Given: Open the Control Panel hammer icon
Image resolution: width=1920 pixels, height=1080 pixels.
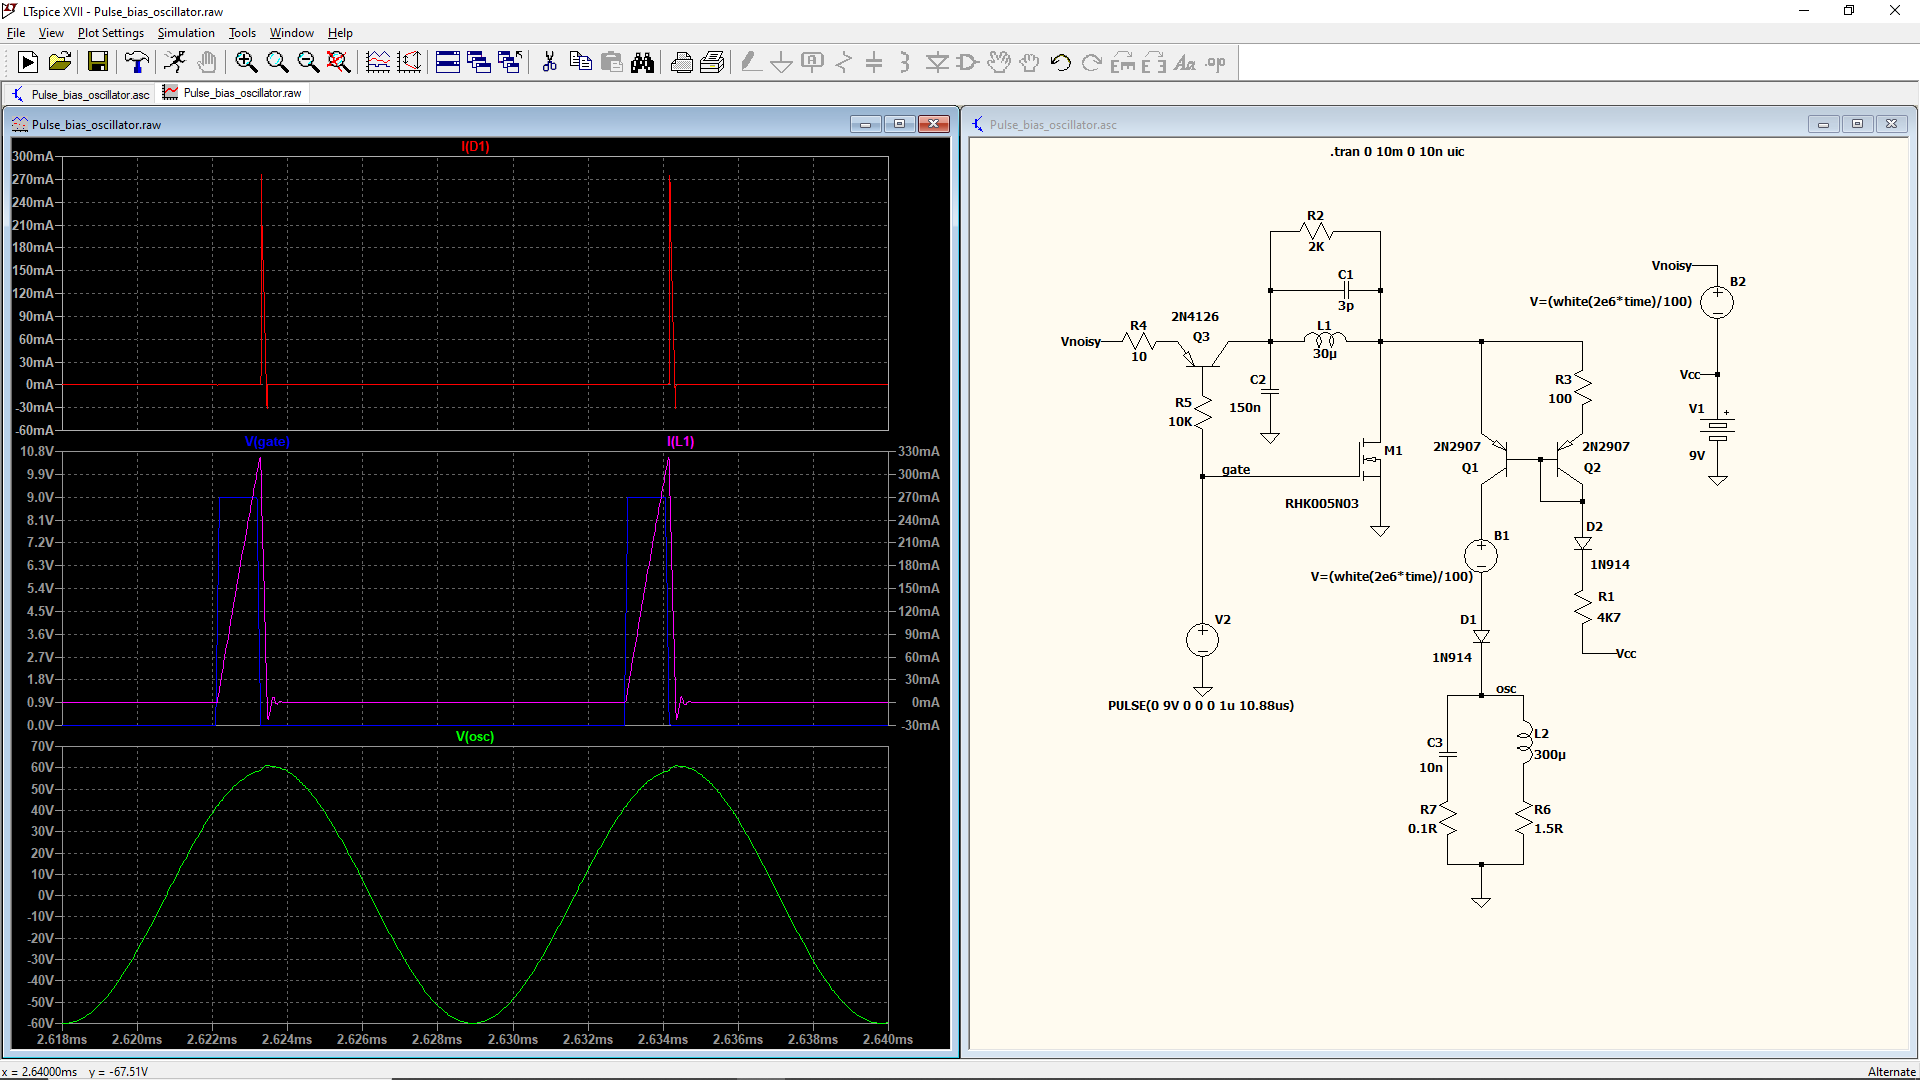Looking at the screenshot, I should [137, 62].
